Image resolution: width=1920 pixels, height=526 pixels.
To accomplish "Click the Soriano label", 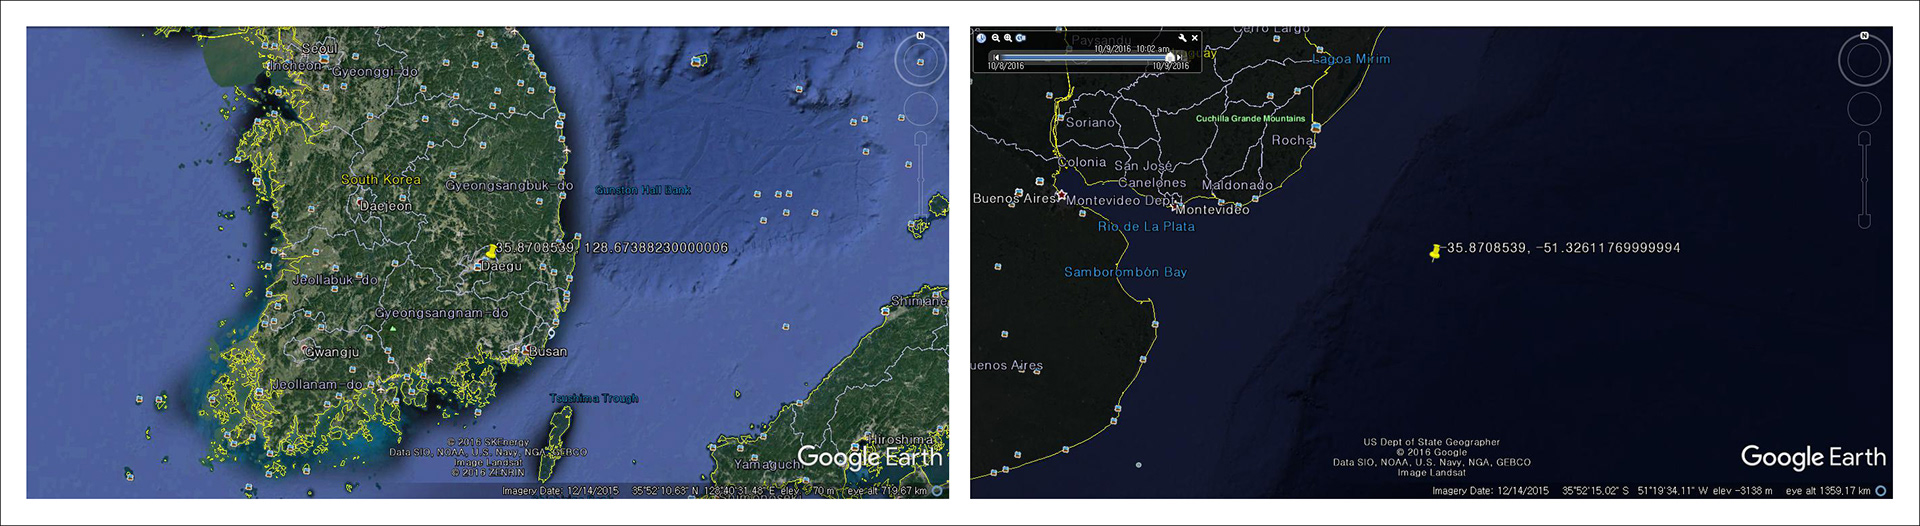I will coord(1090,123).
